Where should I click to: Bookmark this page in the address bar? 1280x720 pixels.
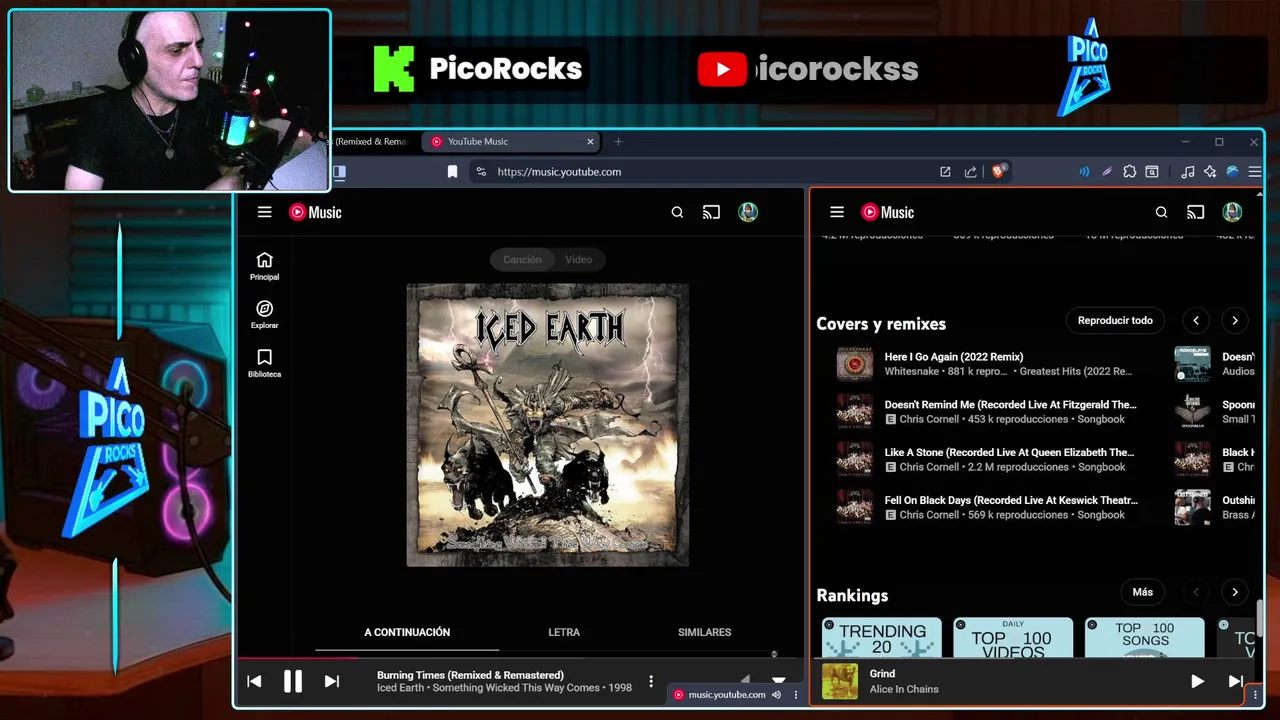coord(452,172)
